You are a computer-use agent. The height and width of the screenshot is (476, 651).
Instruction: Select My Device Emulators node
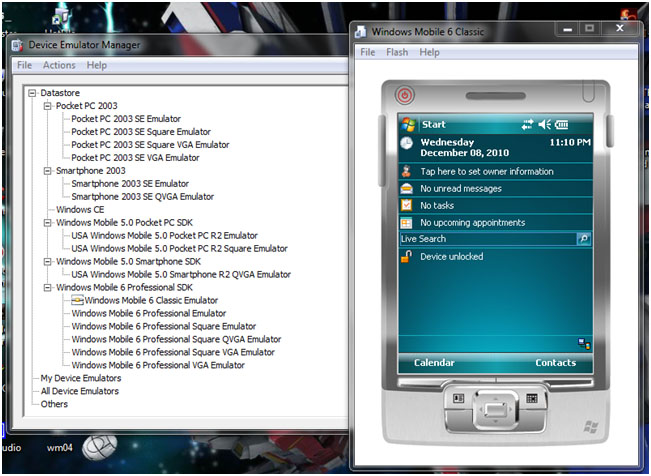tap(81, 378)
